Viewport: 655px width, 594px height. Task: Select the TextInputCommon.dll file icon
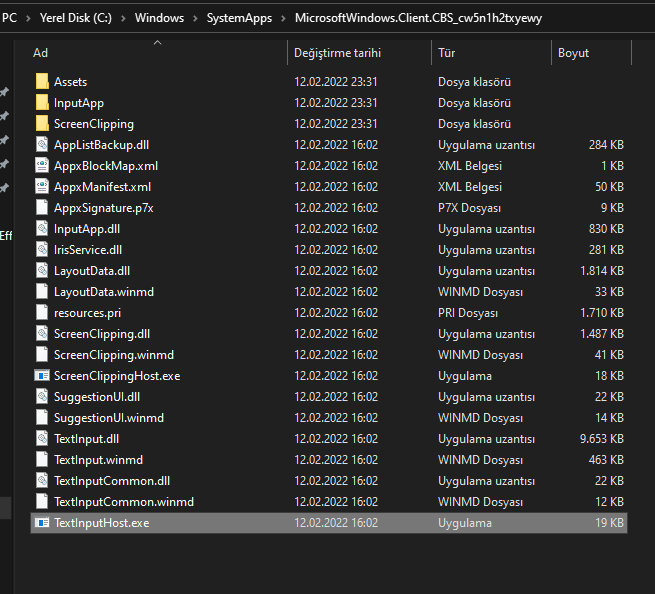pos(42,481)
